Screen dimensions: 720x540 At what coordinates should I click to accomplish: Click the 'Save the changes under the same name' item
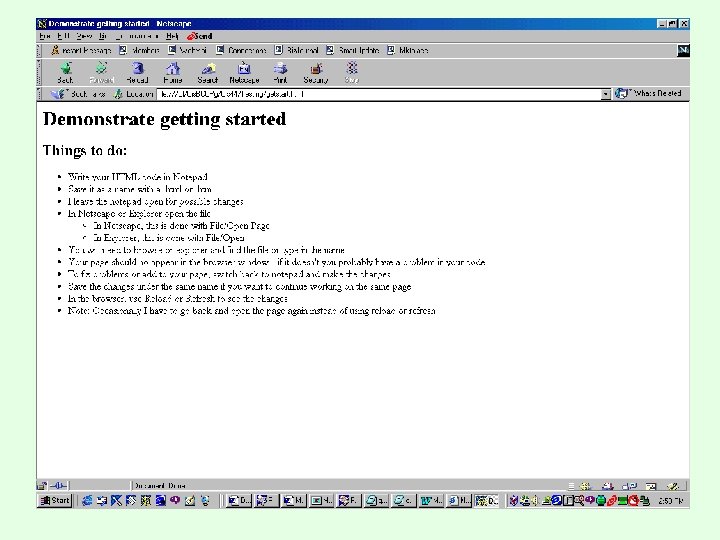coord(239,287)
